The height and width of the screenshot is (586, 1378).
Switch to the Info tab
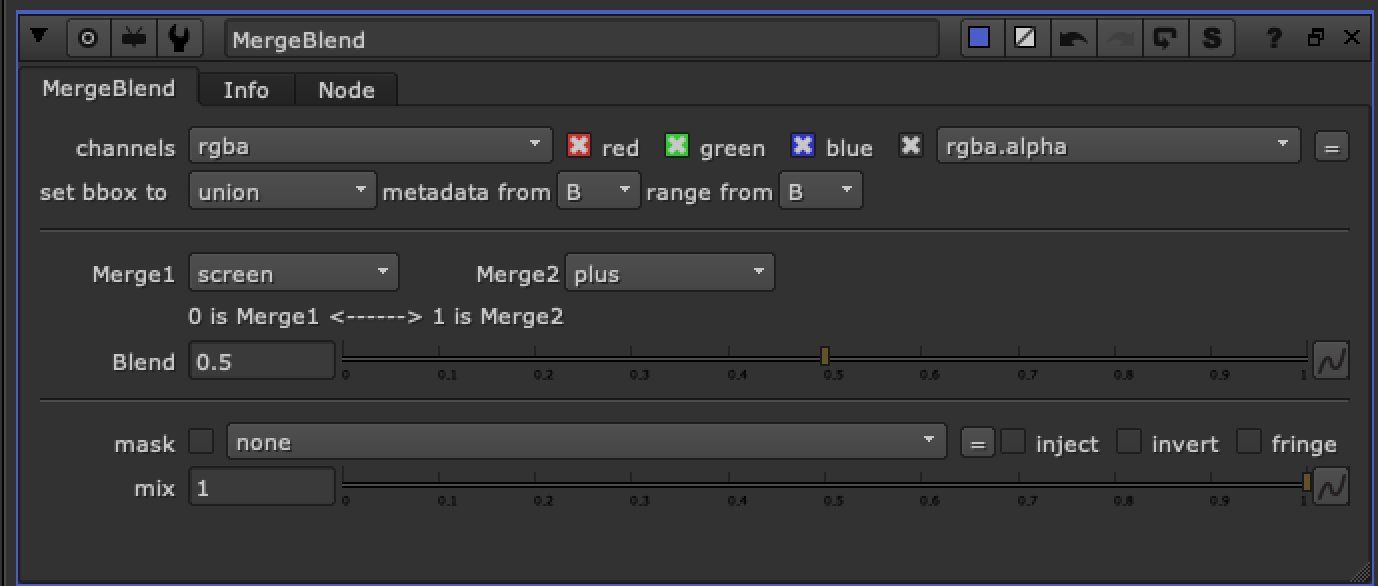(246, 89)
